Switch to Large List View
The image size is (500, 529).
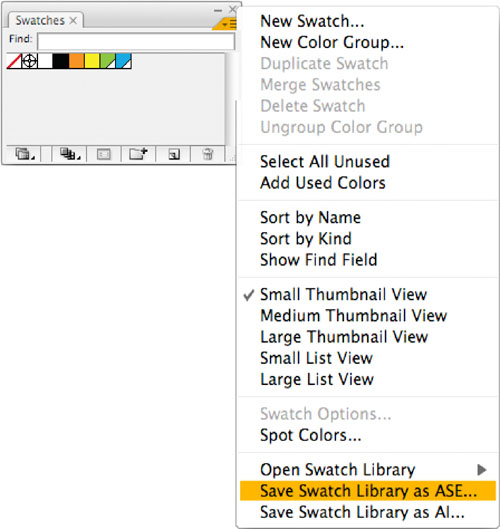pyautogui.click(x=317, y=380)
